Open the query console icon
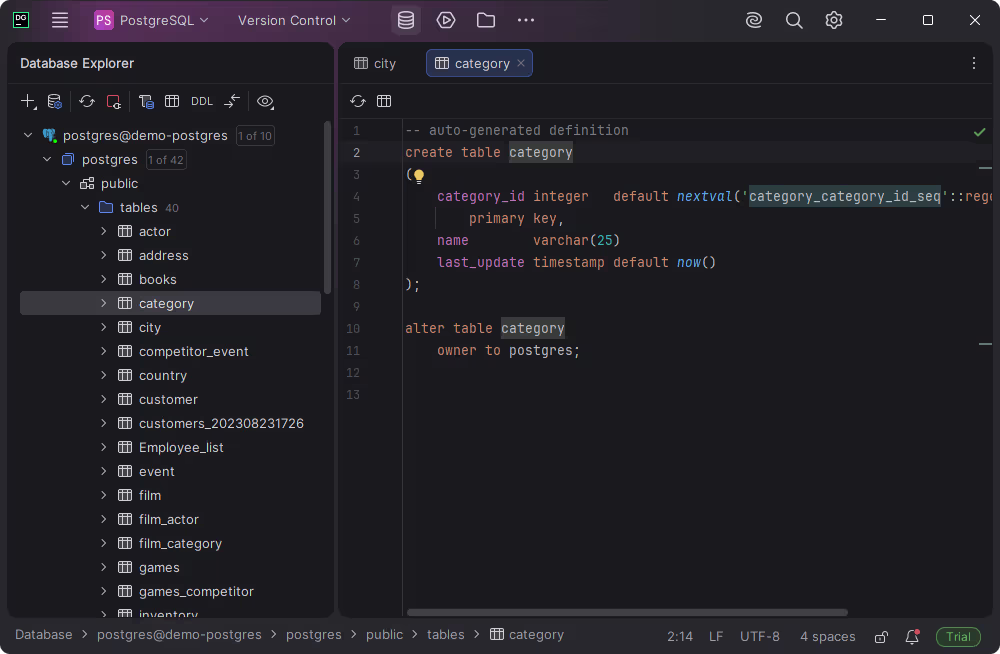The height and width of the screenshot is (654, 1000). point(146,101)
